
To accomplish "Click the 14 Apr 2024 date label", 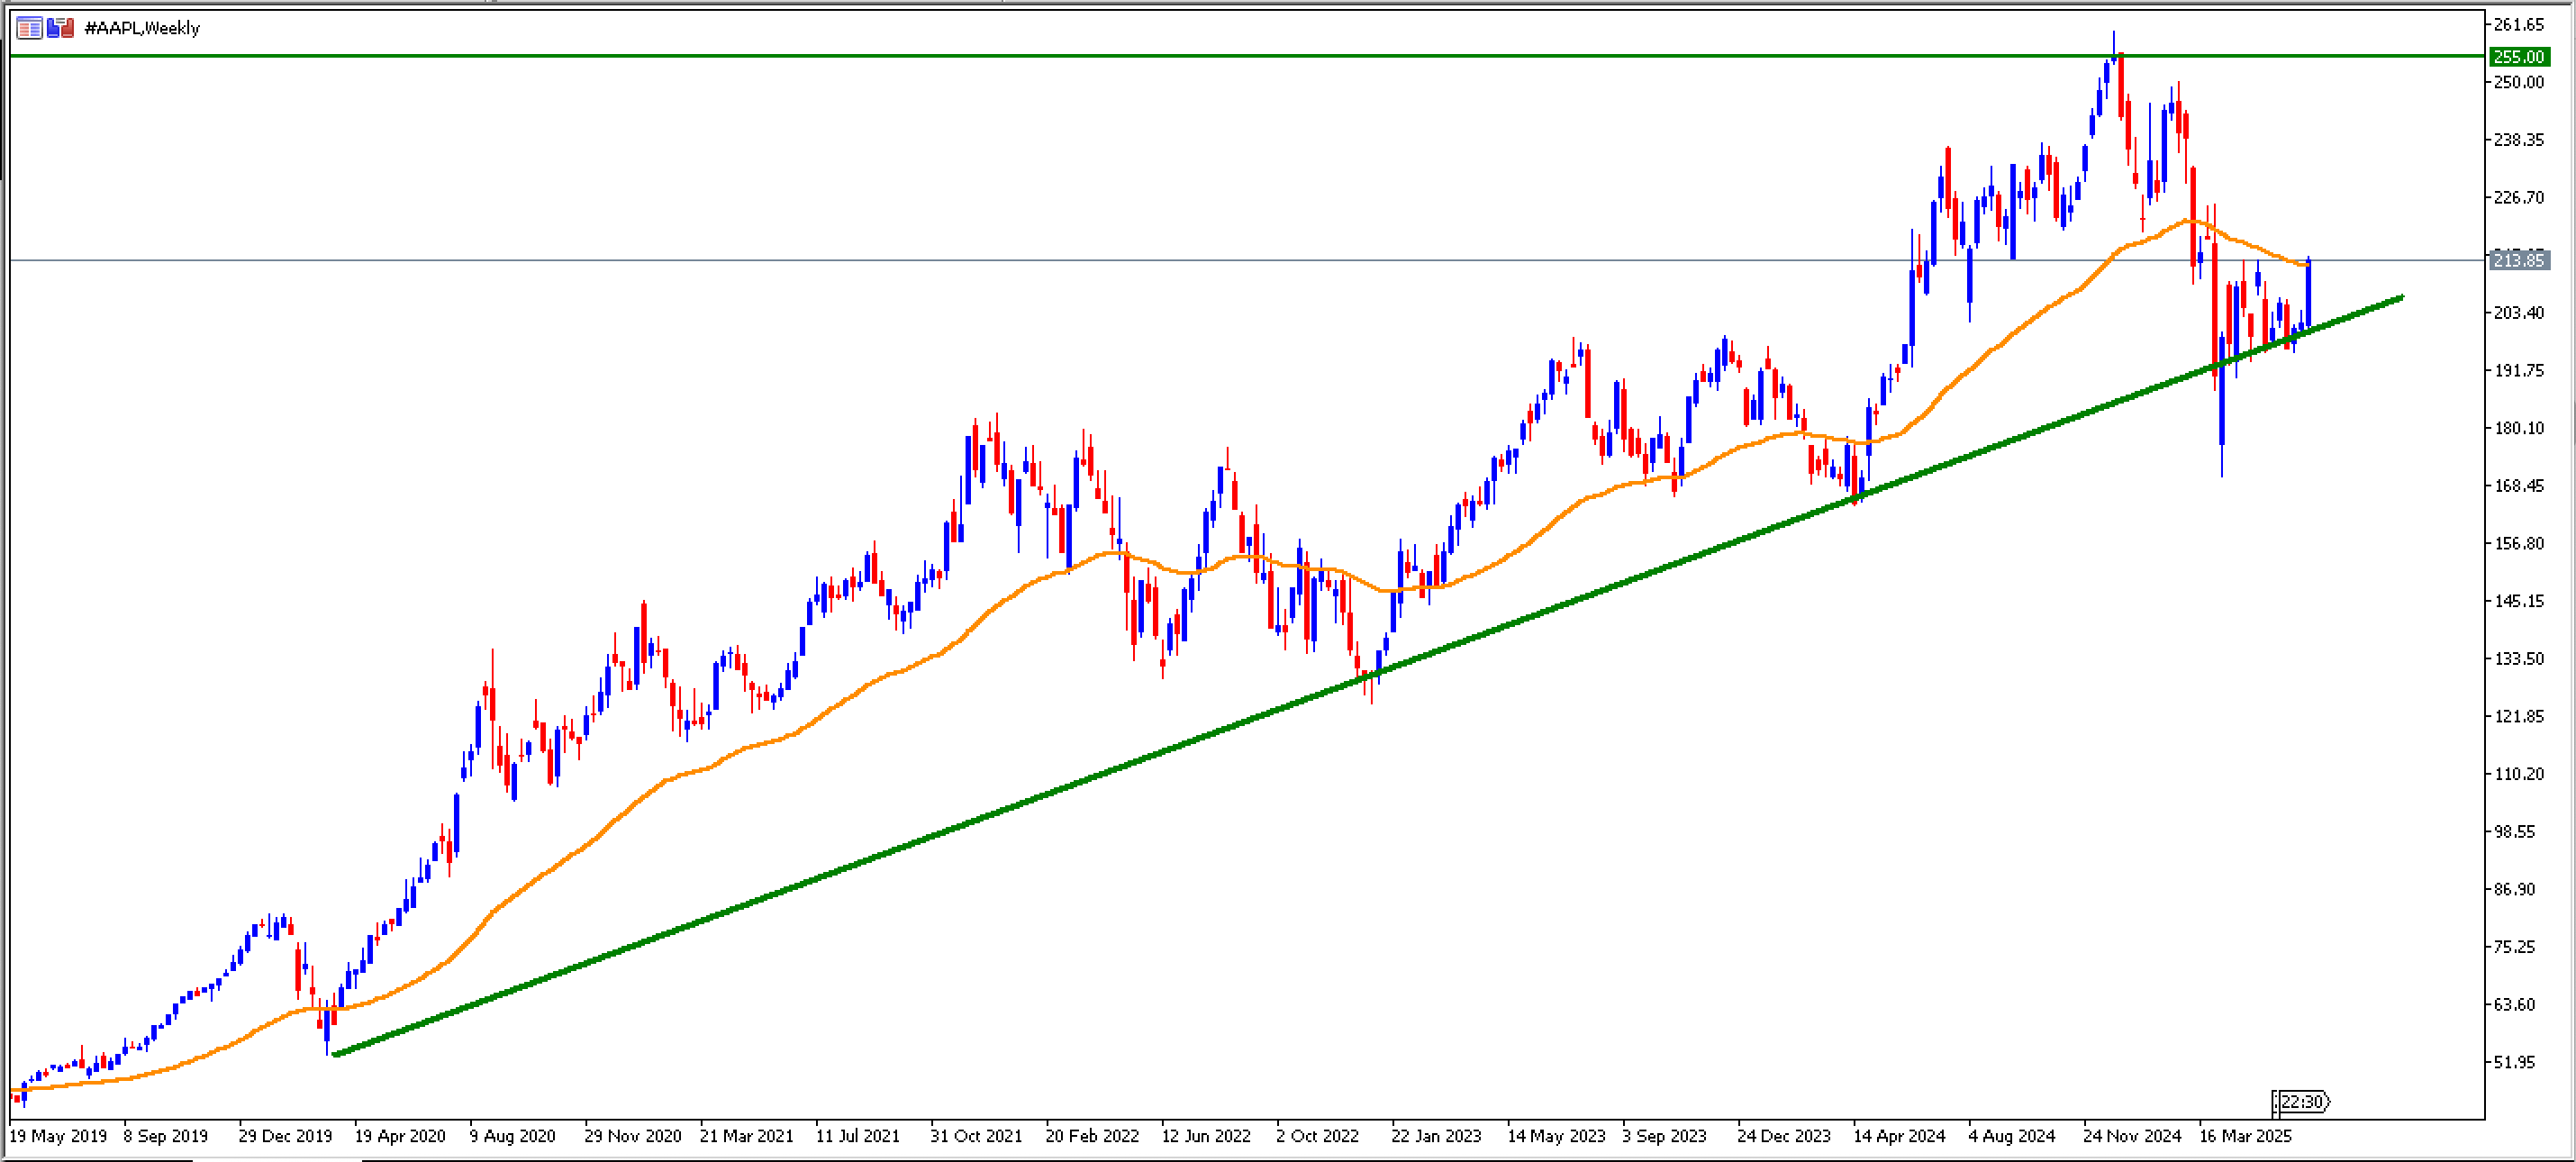I will click(1900, 1137).
